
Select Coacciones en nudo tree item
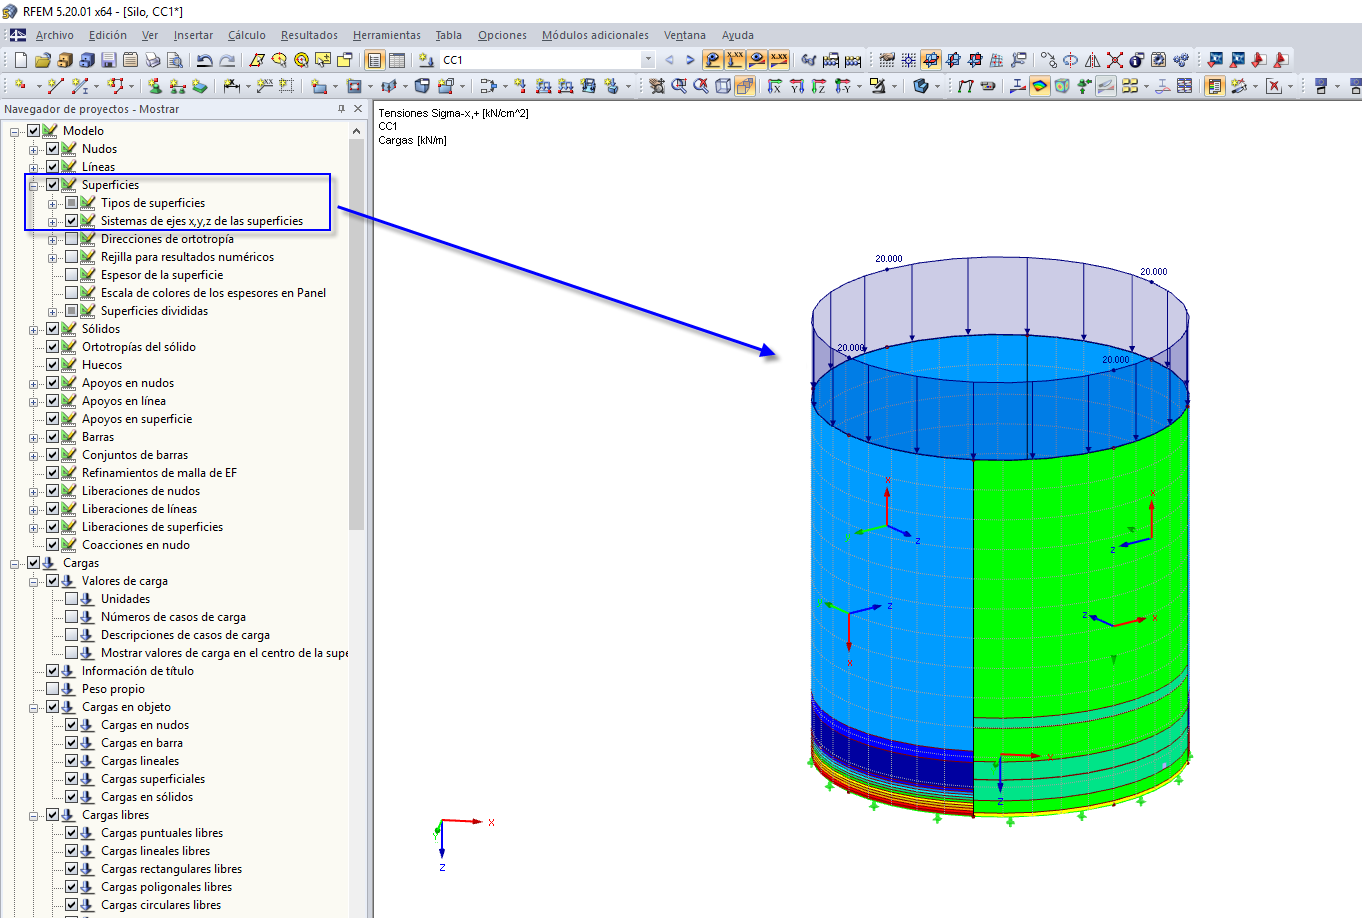pyautogui.click(x=135, y=545)
